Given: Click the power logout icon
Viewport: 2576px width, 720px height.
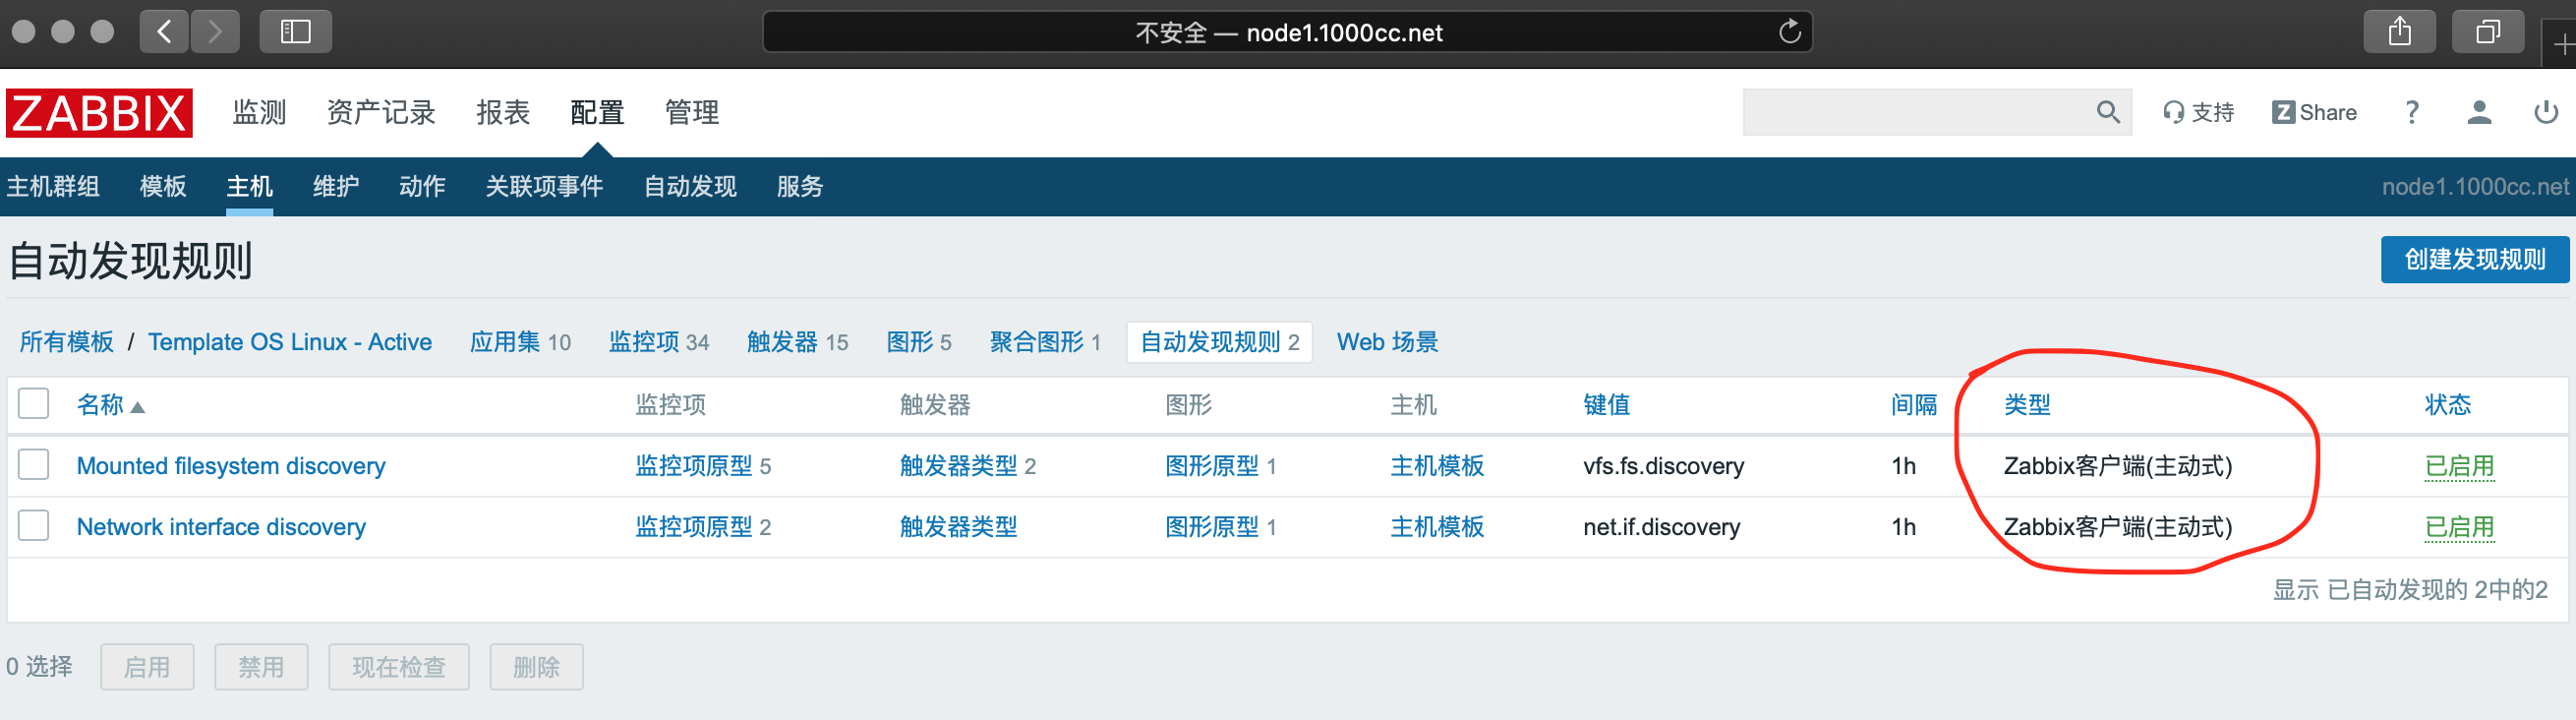Looking at the screenshot, I should (2545, 112).
